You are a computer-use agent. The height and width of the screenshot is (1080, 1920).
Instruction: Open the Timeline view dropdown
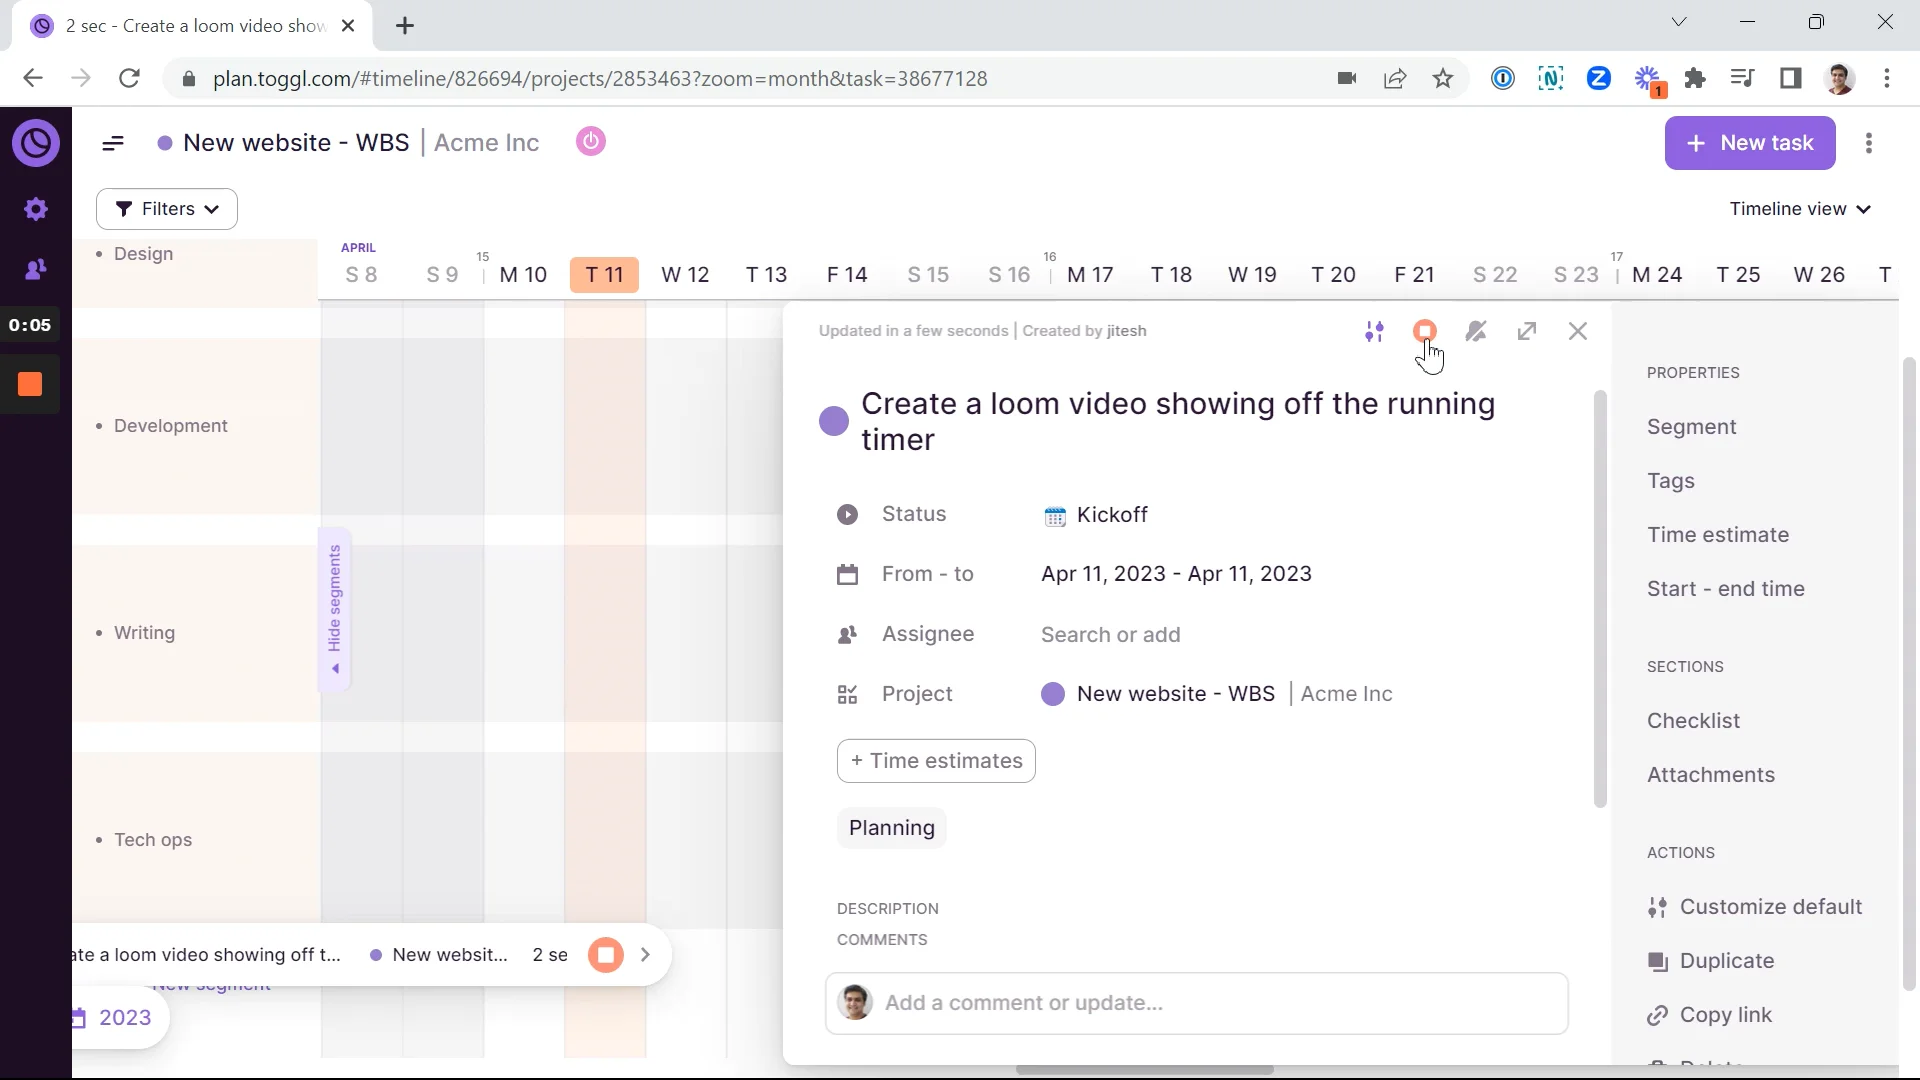(x=1800, y=209)
